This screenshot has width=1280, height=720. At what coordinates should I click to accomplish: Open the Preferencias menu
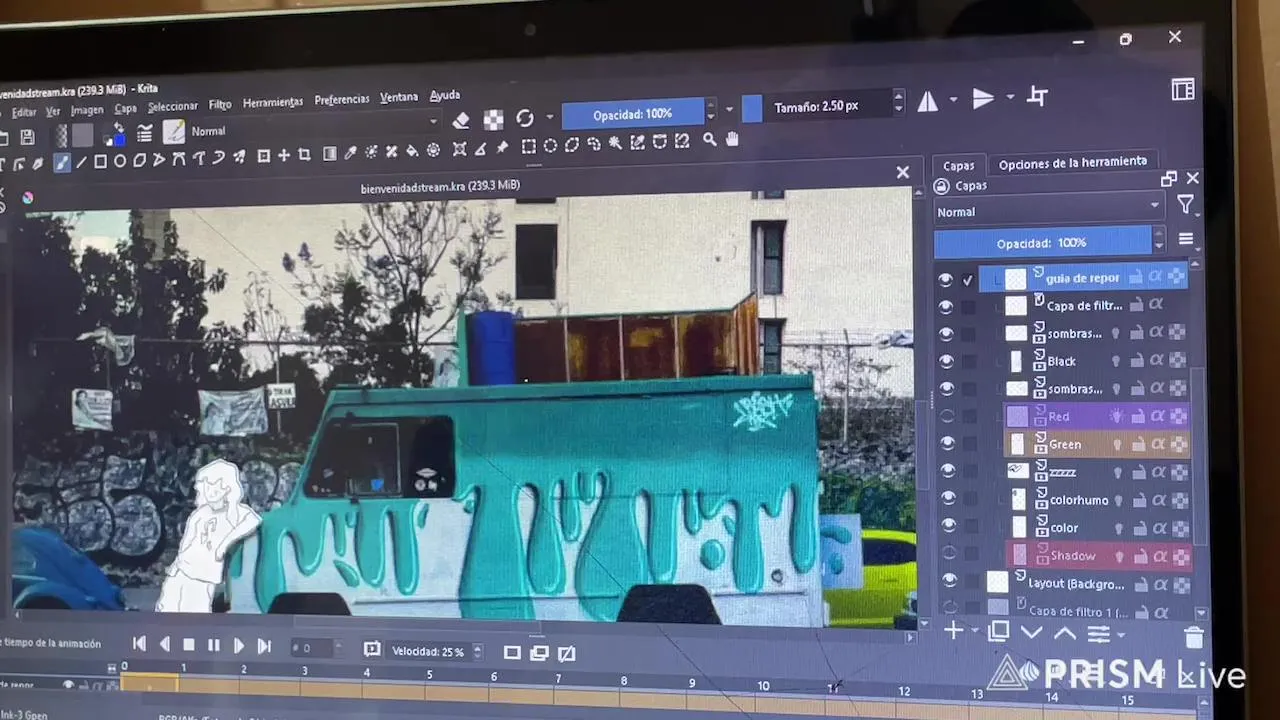342,100
